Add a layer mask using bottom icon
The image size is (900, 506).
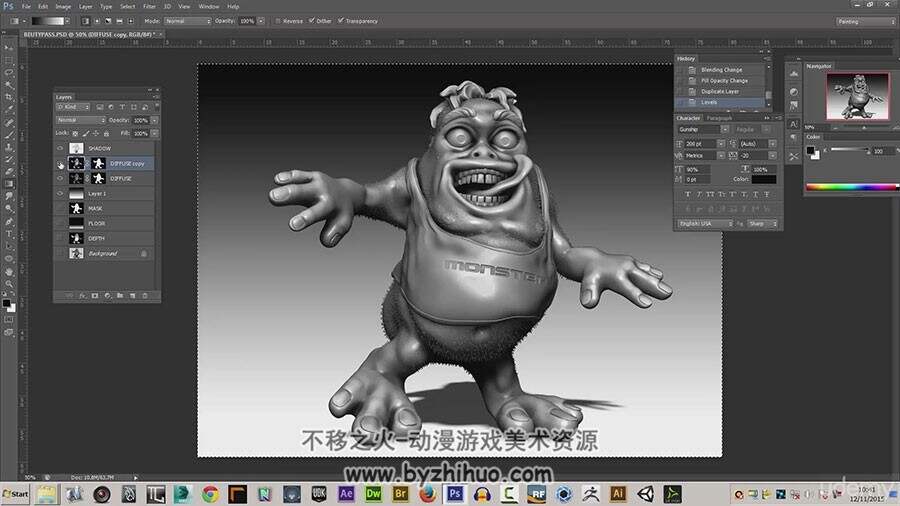pos(95,296)
